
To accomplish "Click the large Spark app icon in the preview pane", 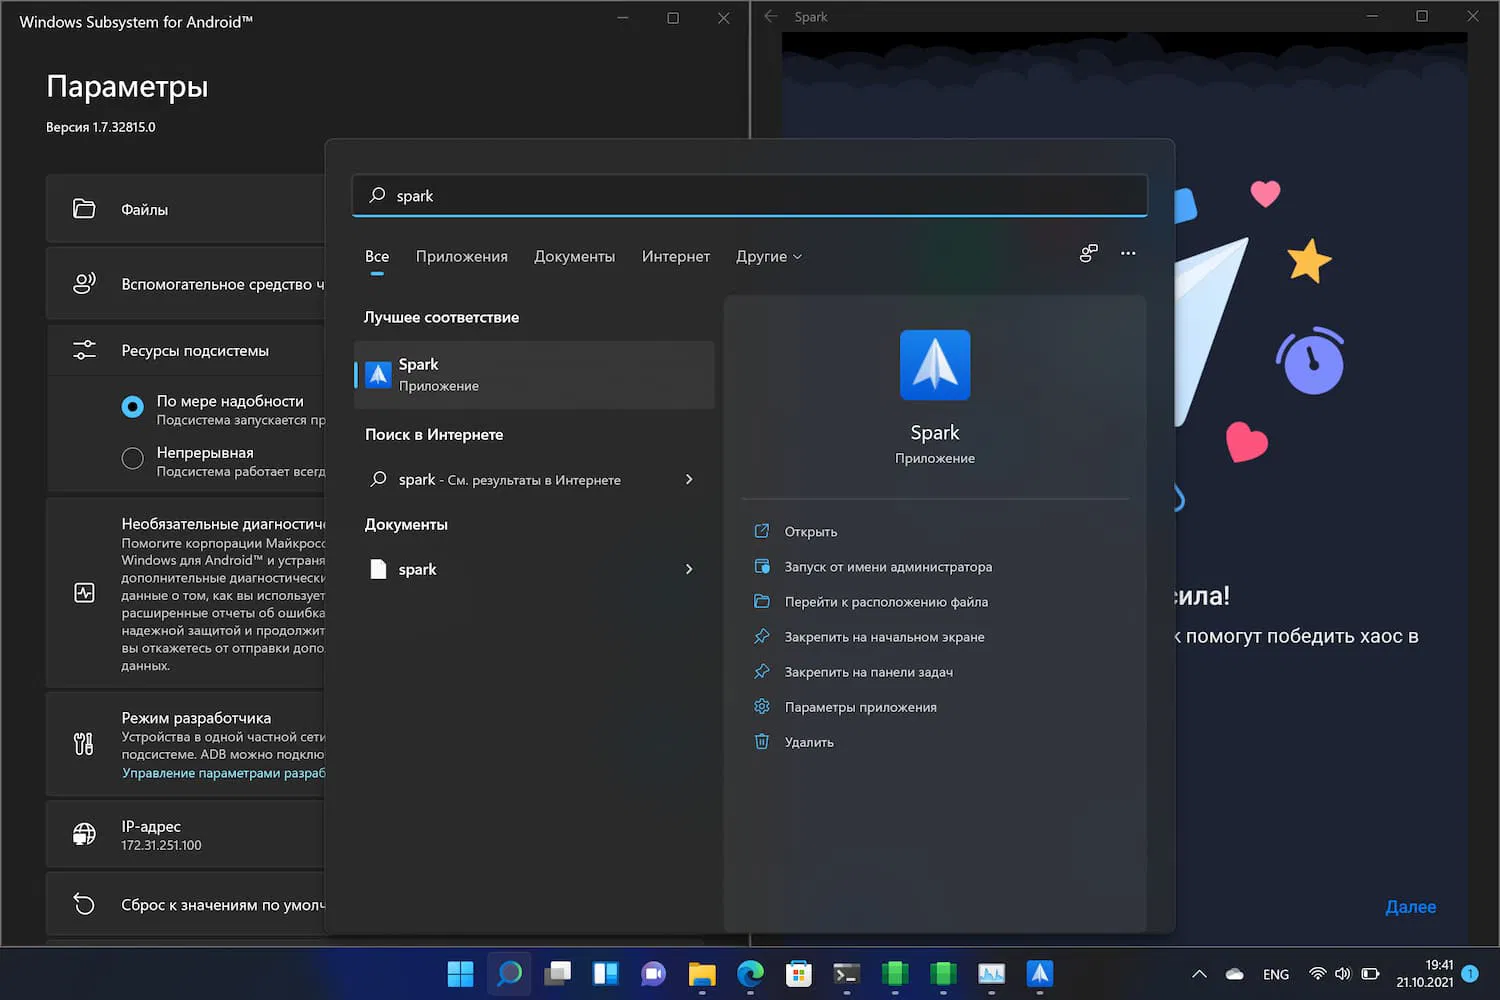I will [x=935, y=365].
